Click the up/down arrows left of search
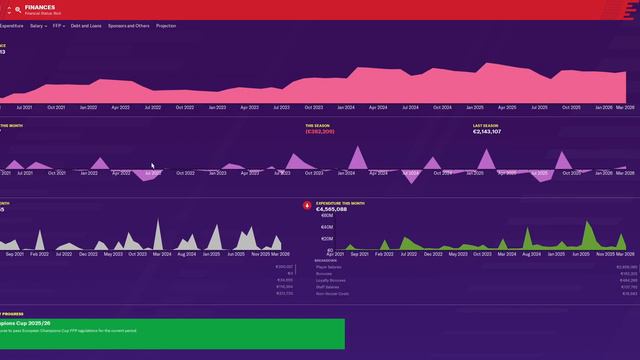640x360 pixels. tap(9, 10)
